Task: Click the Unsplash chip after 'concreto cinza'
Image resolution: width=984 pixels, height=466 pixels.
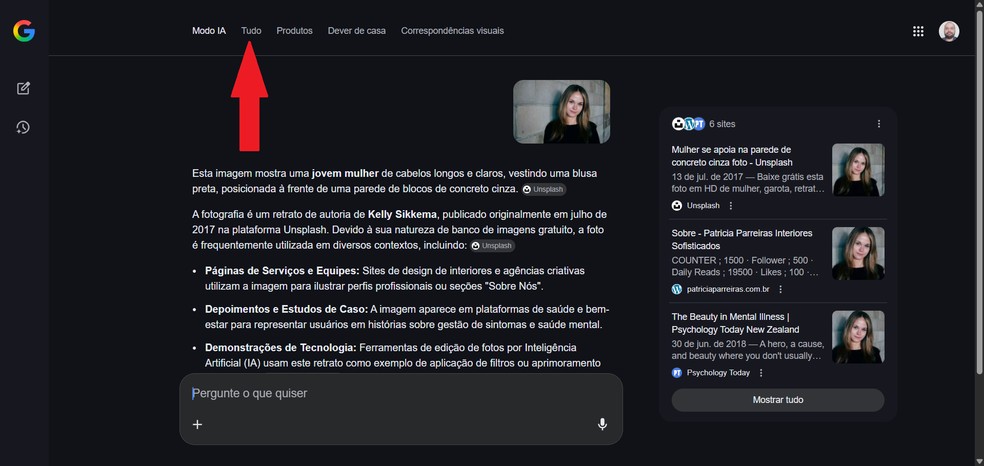Action: pos(544,189)
